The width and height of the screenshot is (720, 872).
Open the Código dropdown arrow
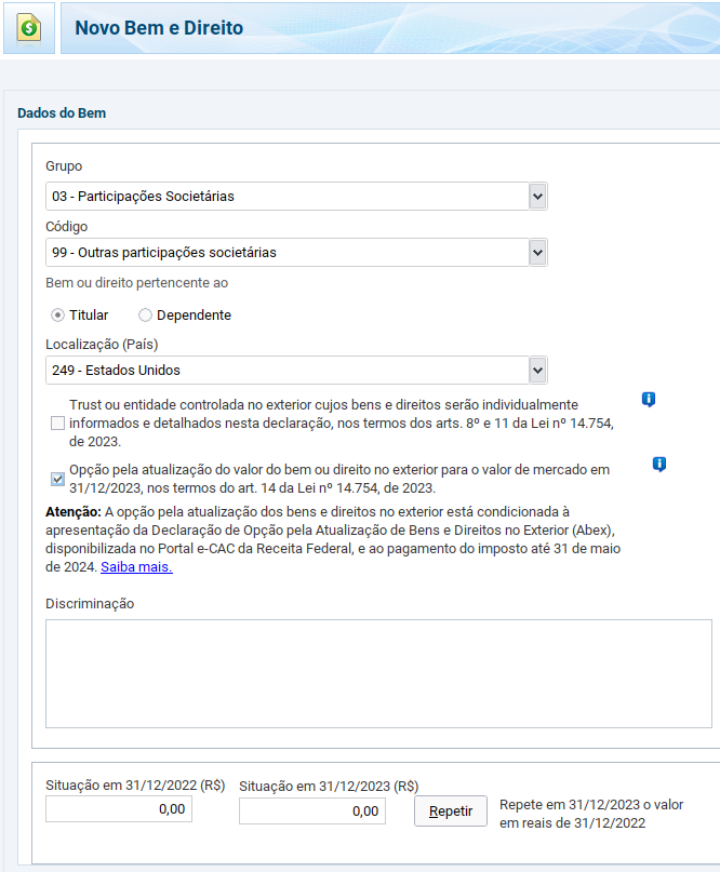538,252
